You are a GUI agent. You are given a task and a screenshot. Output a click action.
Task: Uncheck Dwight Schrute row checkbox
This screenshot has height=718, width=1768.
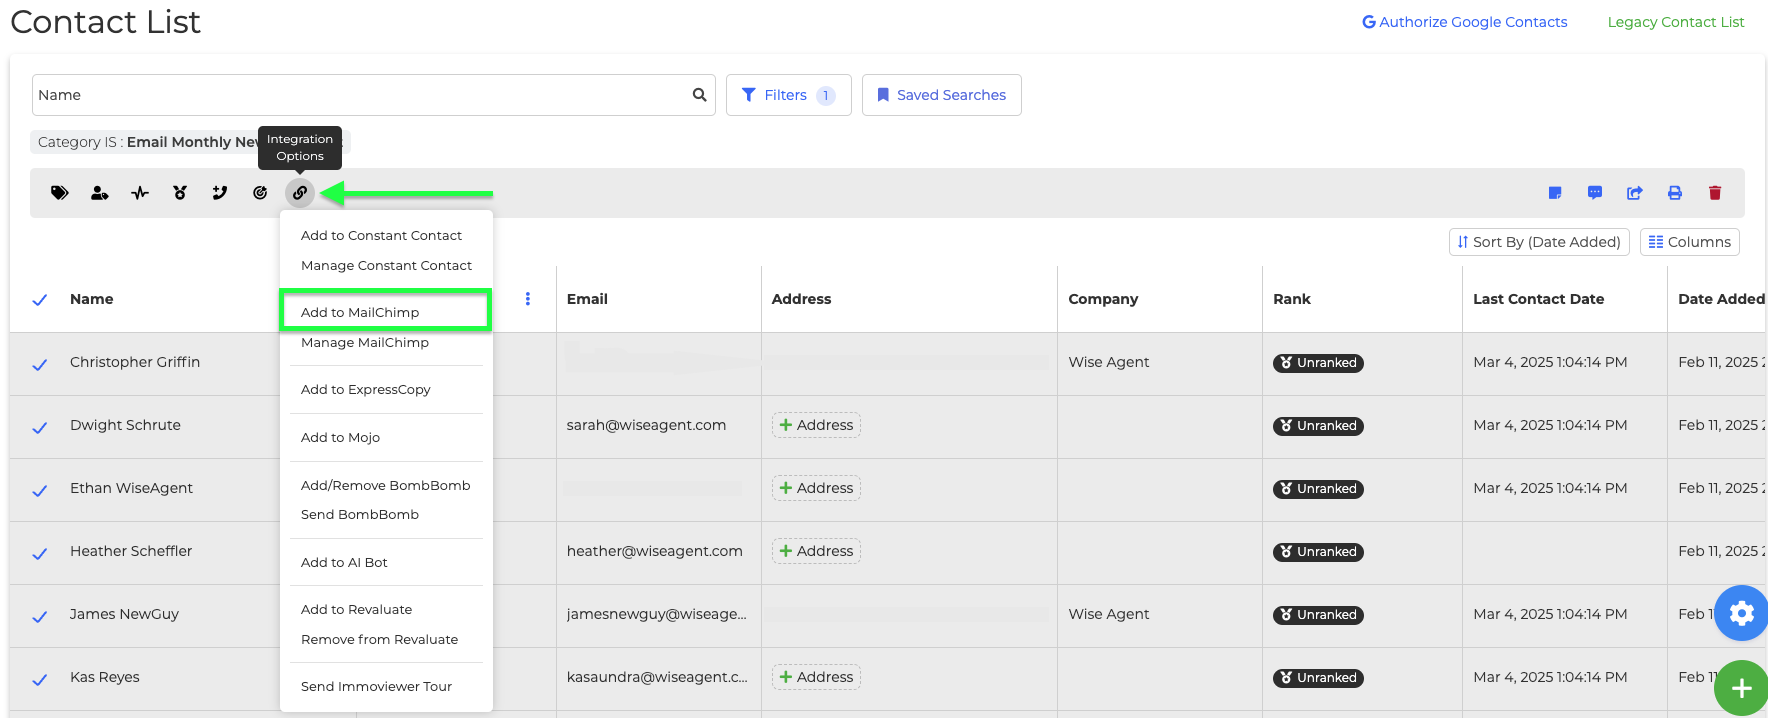[40, 428]
